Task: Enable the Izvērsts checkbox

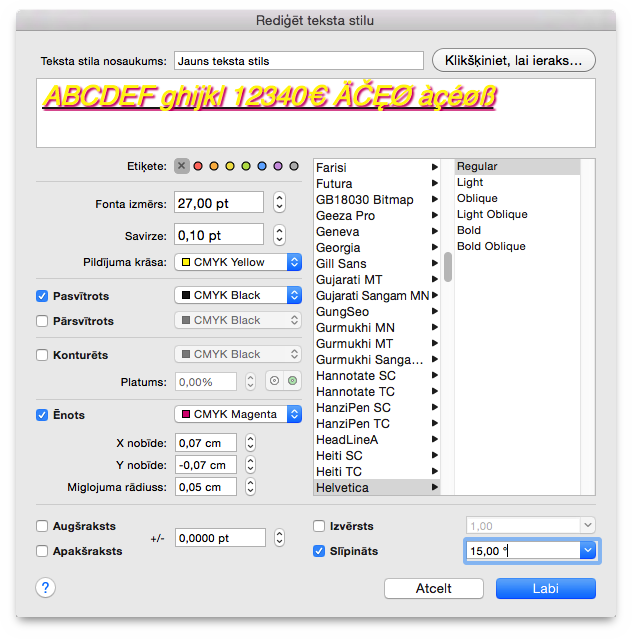Action: (x=319, y=526)
